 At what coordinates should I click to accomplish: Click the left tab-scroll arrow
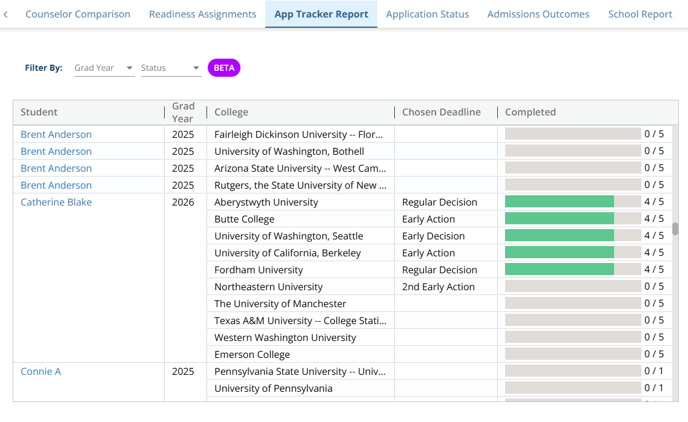(5, 14)
